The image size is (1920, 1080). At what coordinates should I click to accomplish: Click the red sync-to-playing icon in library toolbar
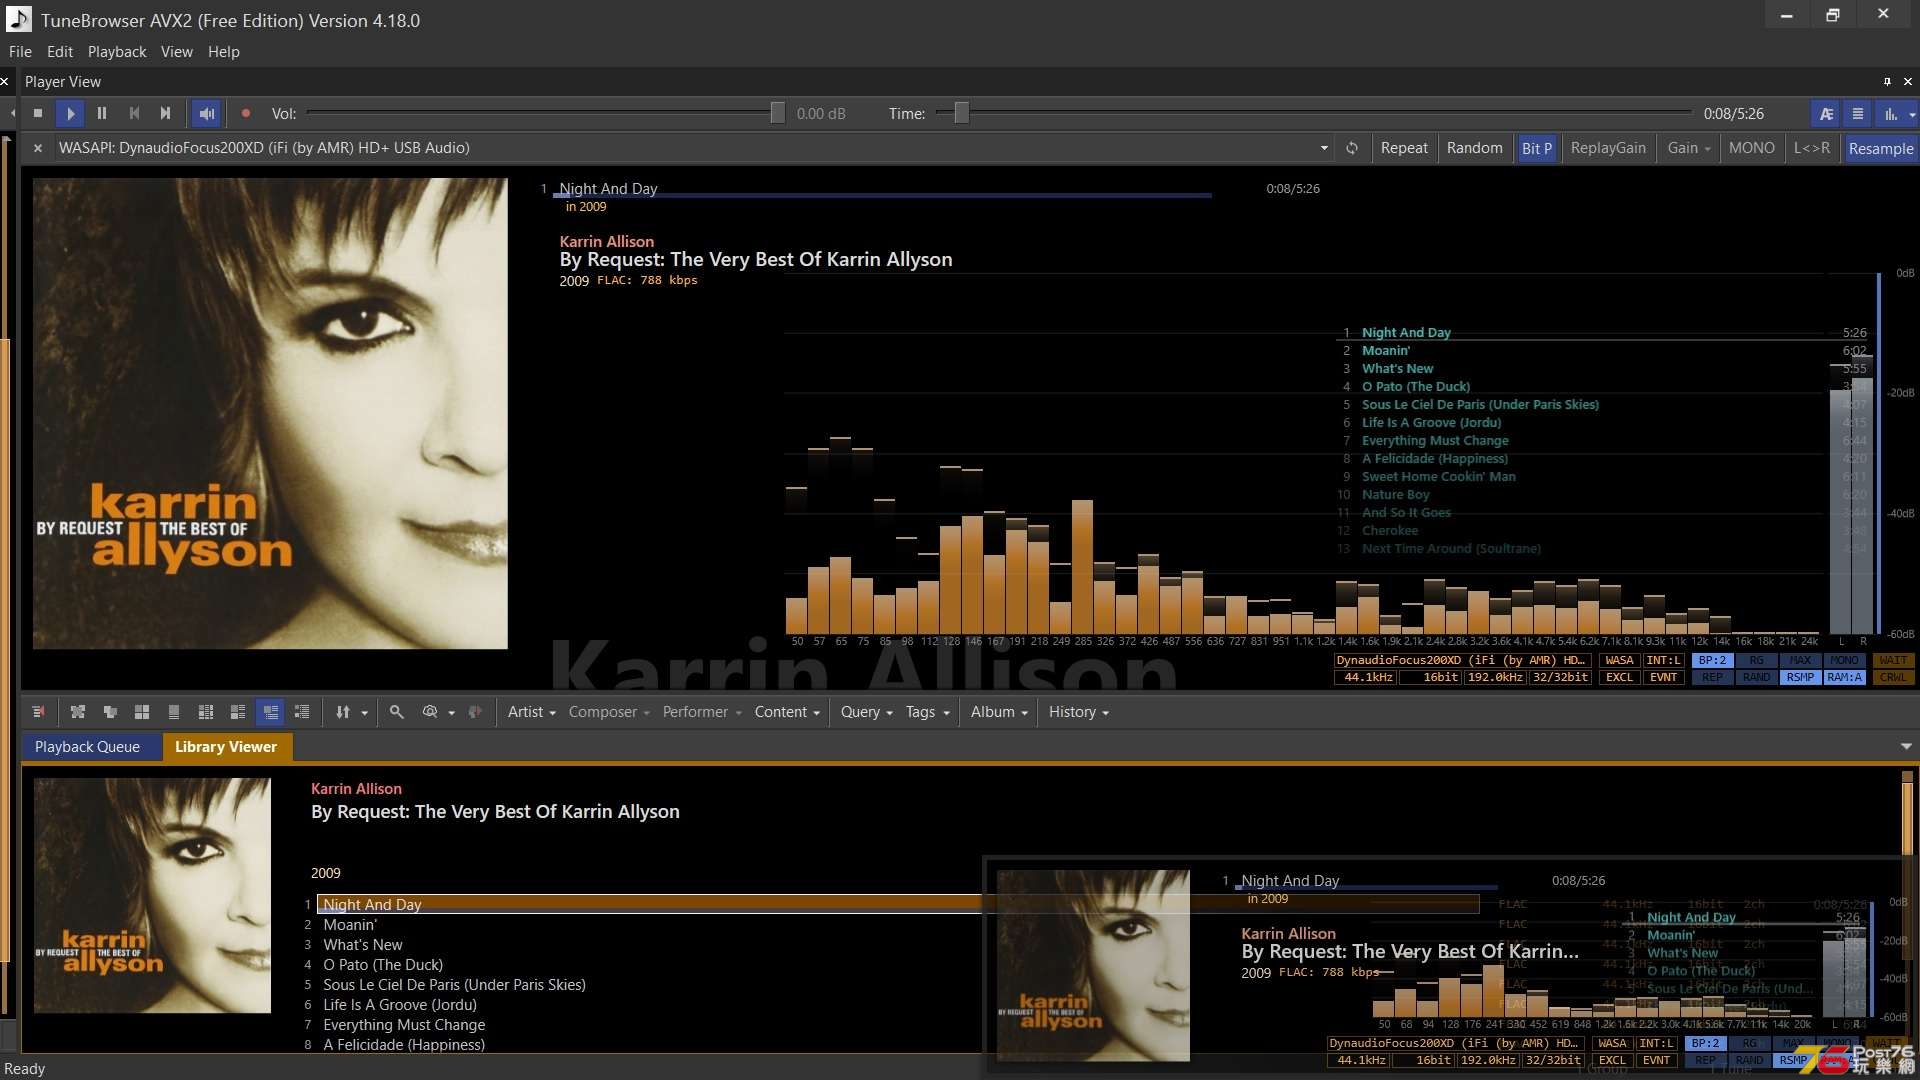pos(38,712)
